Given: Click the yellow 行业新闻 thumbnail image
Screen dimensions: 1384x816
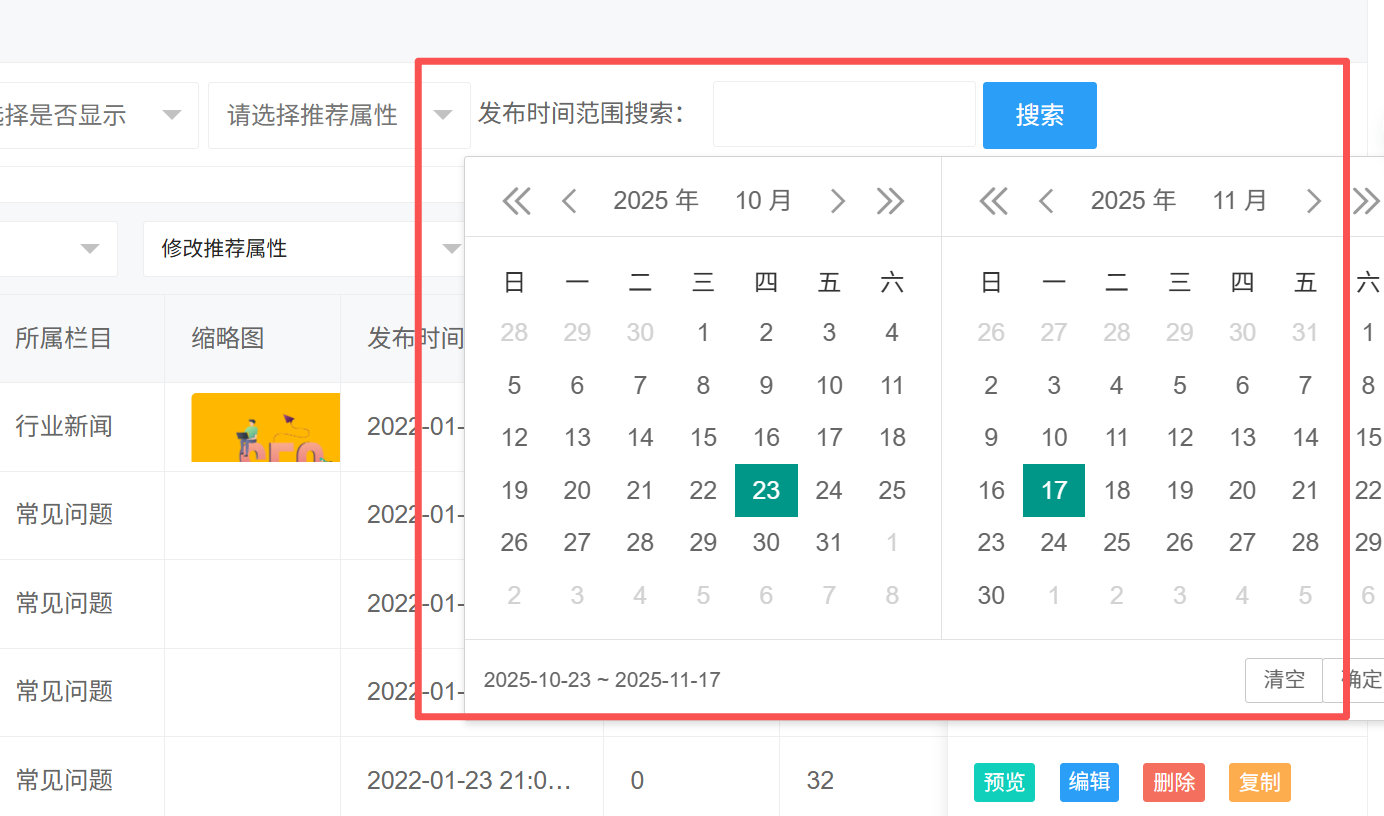Looking at the screenshot, I should 265,427.
